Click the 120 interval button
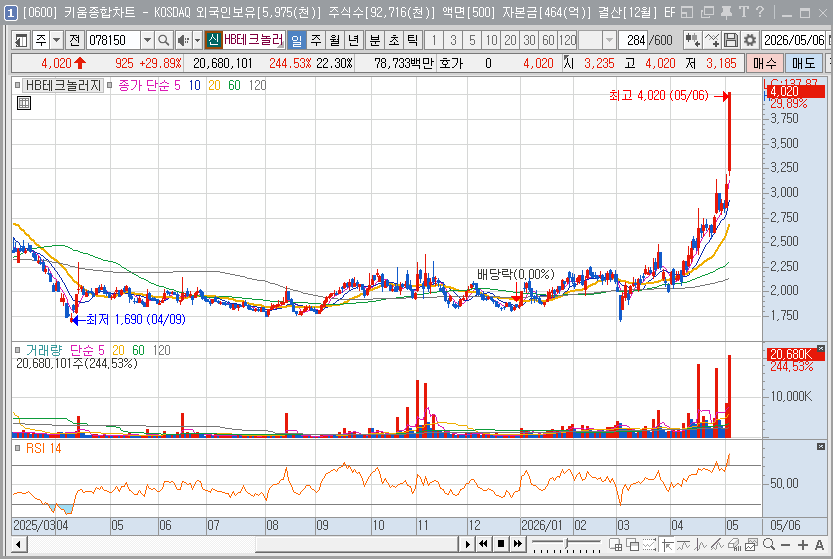The image size is (833, 559). pos(567,40)
